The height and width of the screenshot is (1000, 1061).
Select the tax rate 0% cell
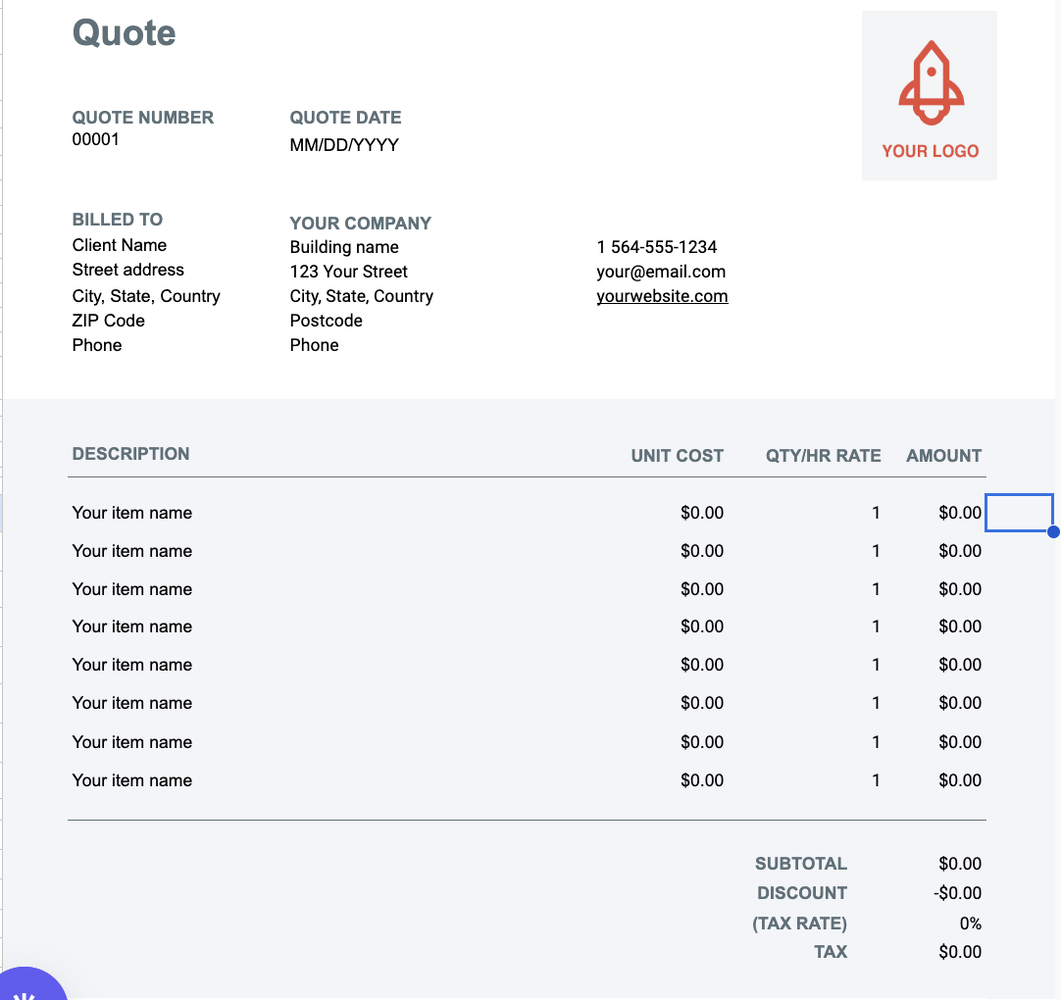(x=970, y=924)
